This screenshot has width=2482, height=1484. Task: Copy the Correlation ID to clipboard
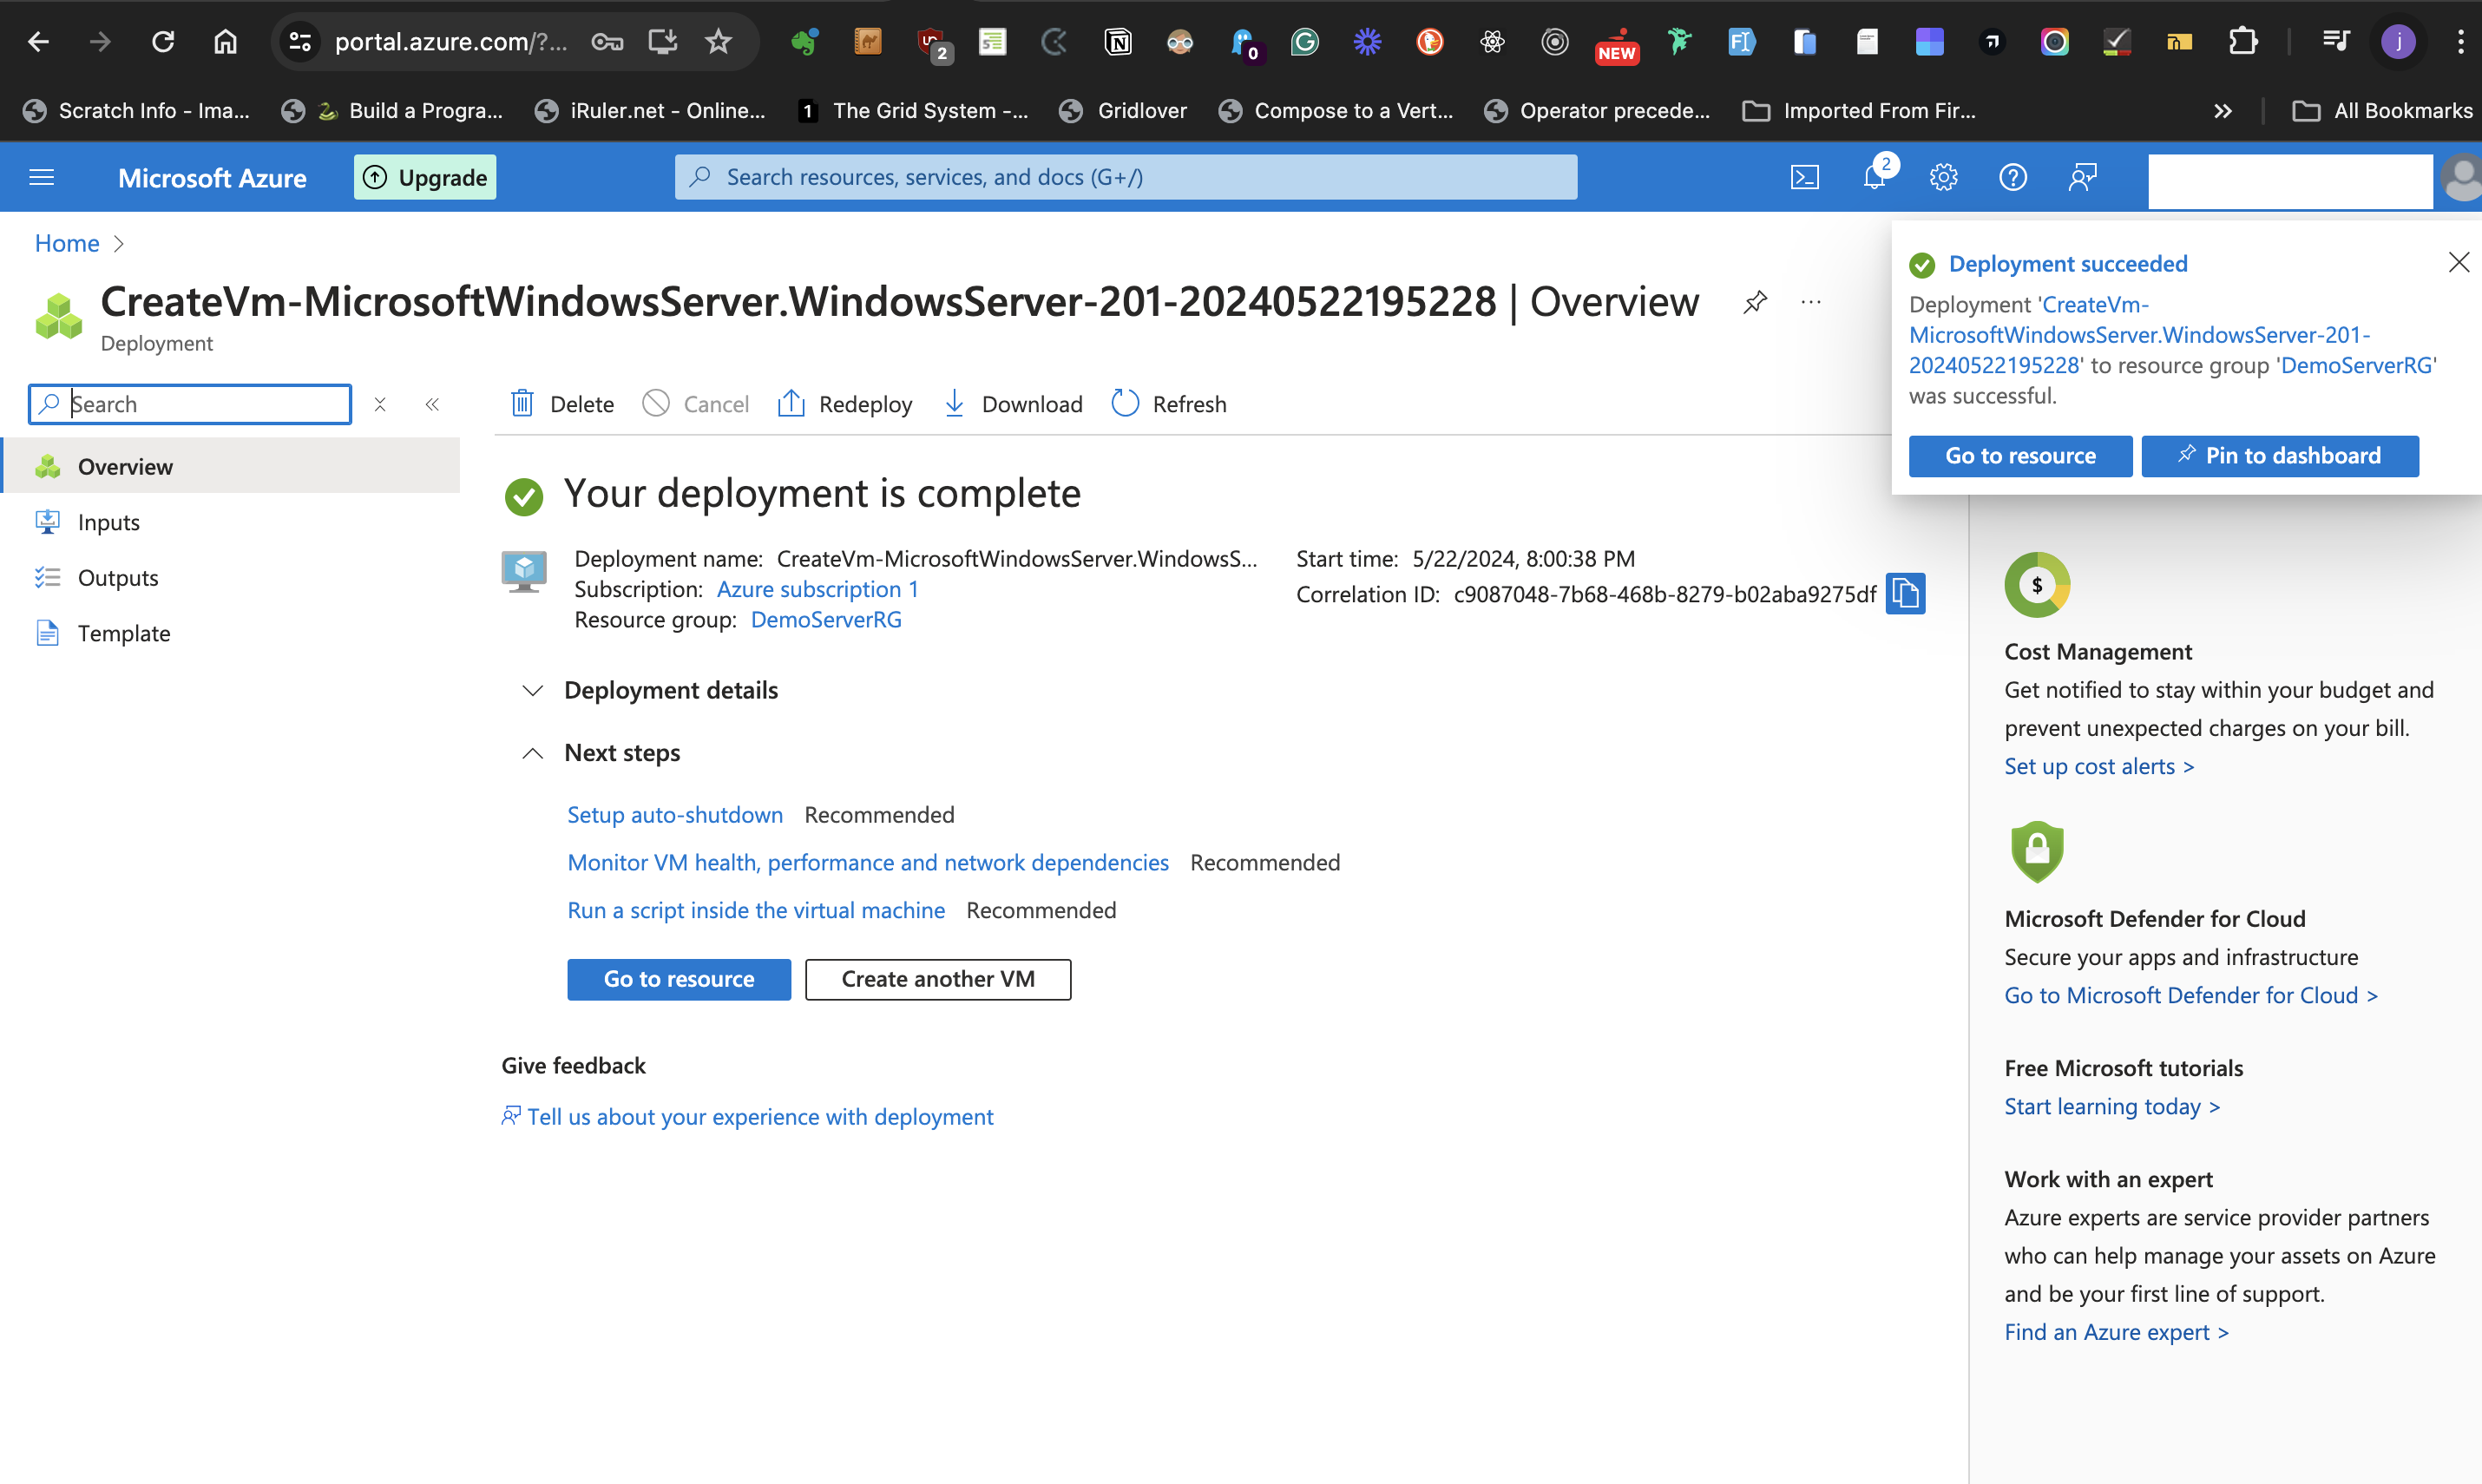(x=1905, y=594)
